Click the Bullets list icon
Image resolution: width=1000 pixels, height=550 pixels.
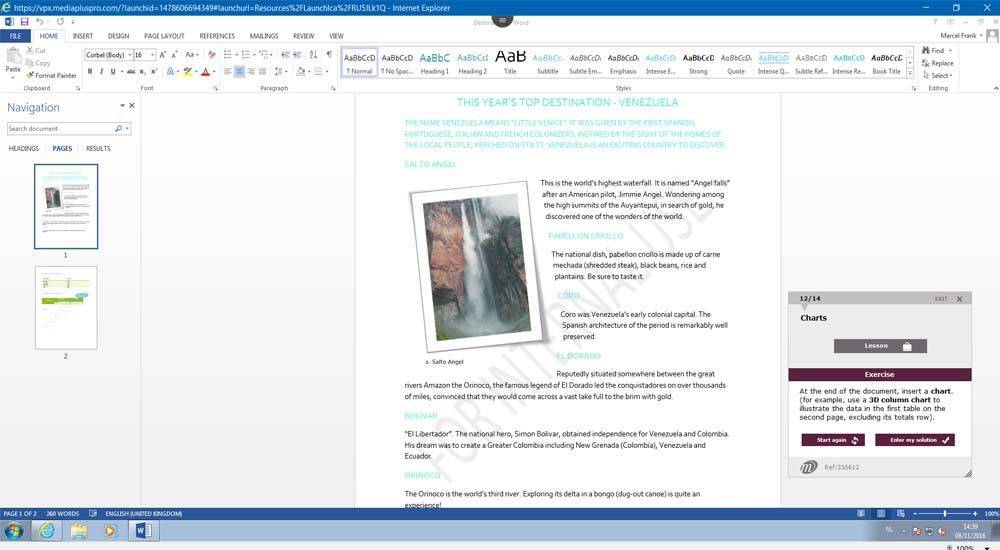[x=228, y=55]
